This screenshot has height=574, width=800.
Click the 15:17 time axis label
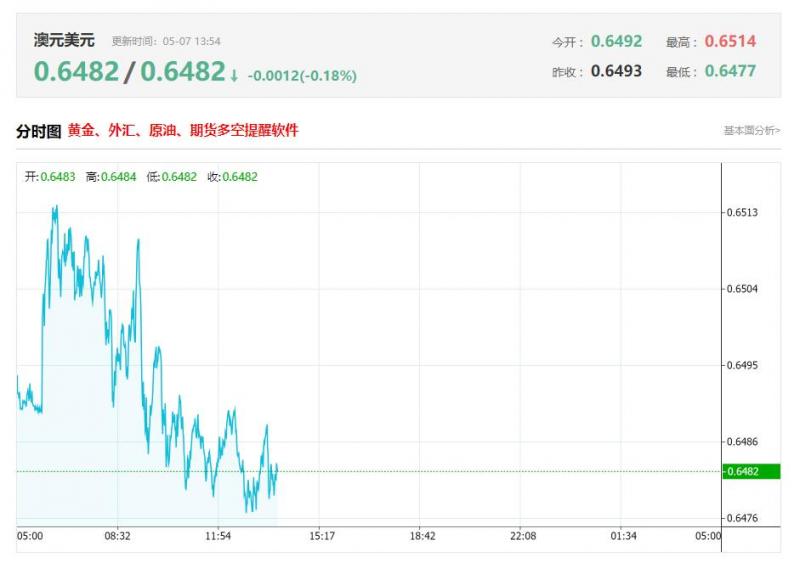[x=322, y=536]
